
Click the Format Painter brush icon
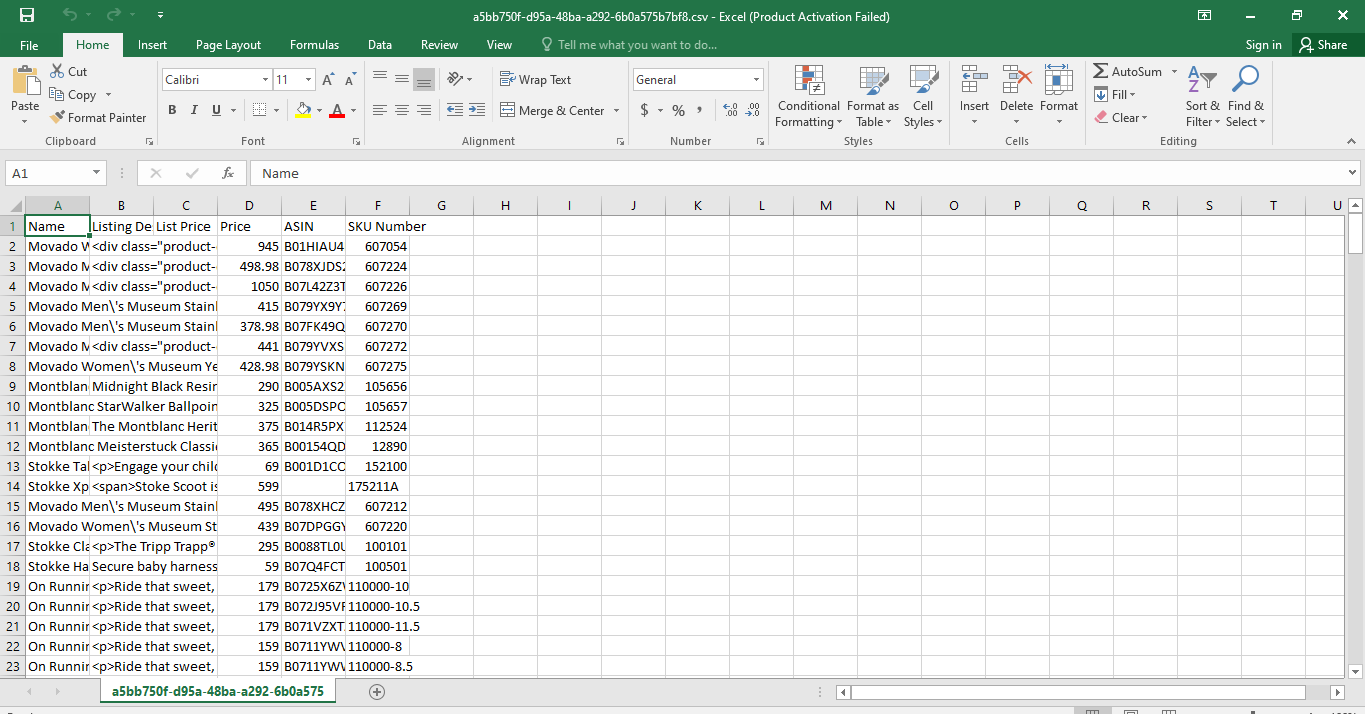[x=58, y=118]
